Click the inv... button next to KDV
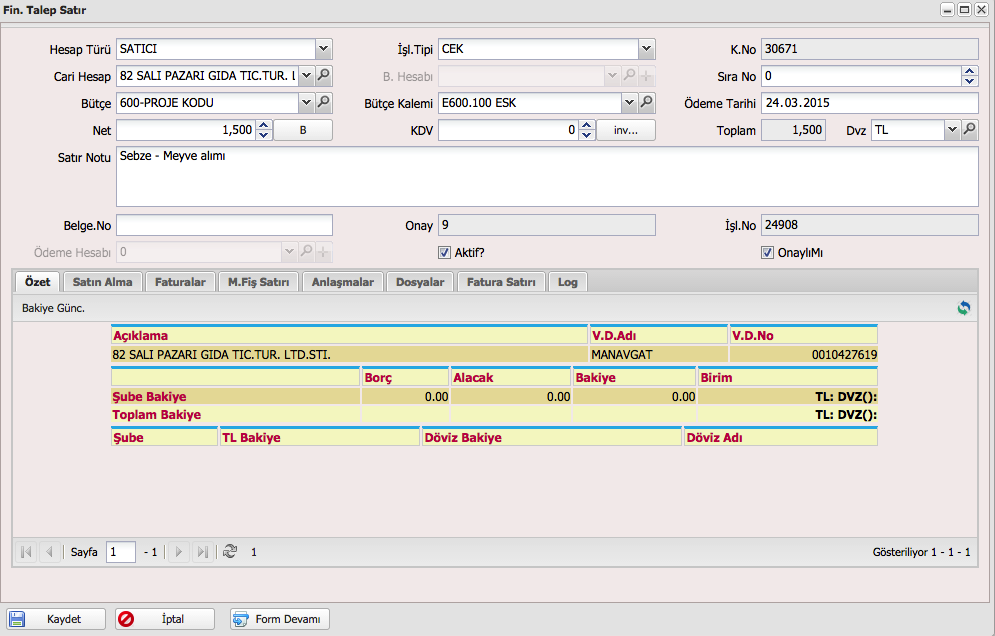The image size is (995, 636). 626,130
